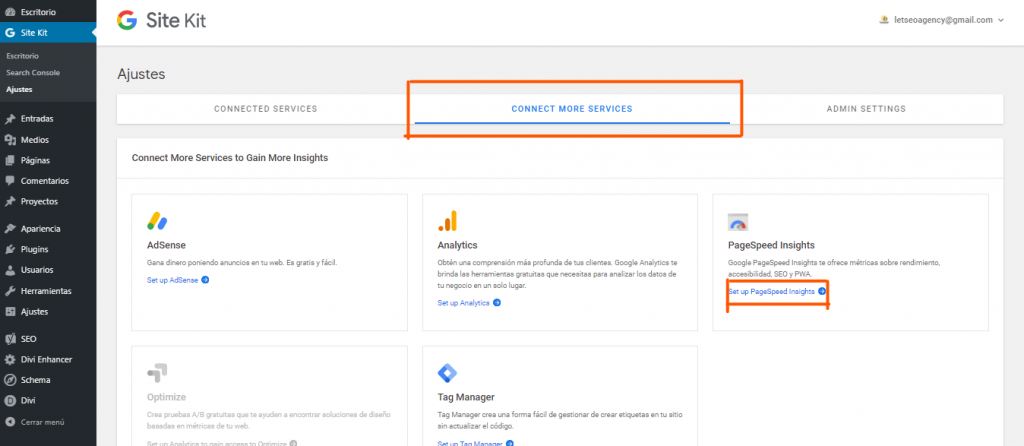Open Search Console in Site Kit submenu
This screenshot has width=1024, height=446.
(x=33, y=72)
